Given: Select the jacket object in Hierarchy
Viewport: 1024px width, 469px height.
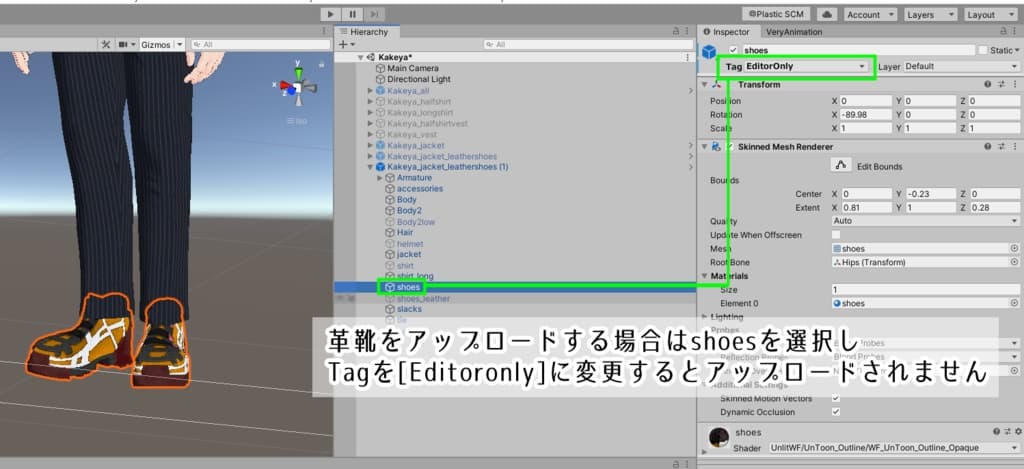Looking at the screenshot, I should 409,254.
